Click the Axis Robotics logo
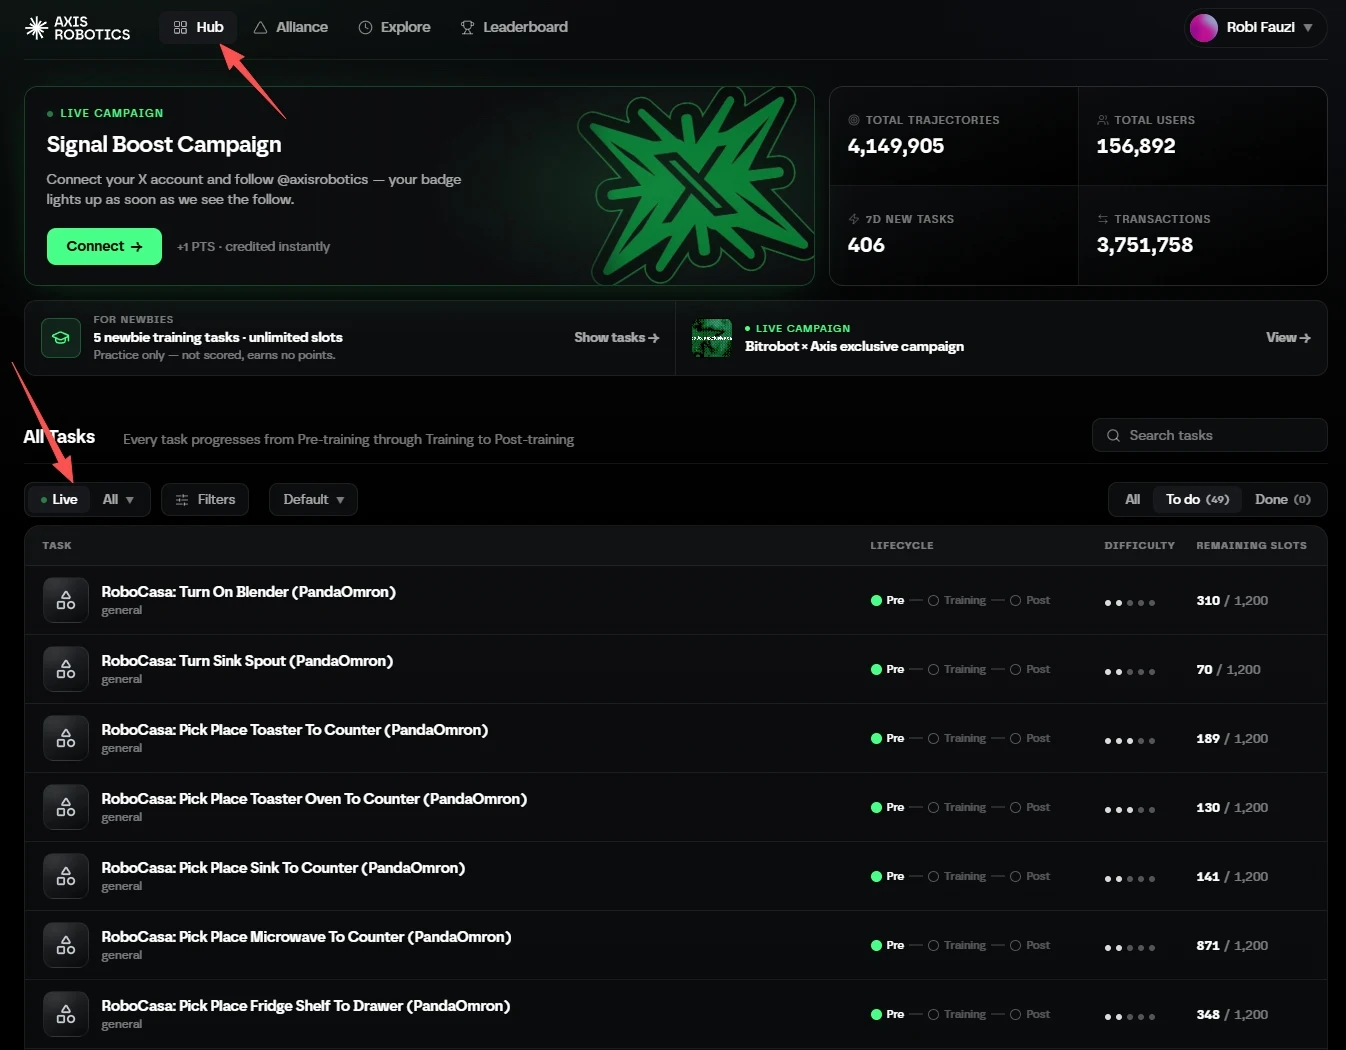This screenshot has height=1050, width=1346. click(78, 28)
